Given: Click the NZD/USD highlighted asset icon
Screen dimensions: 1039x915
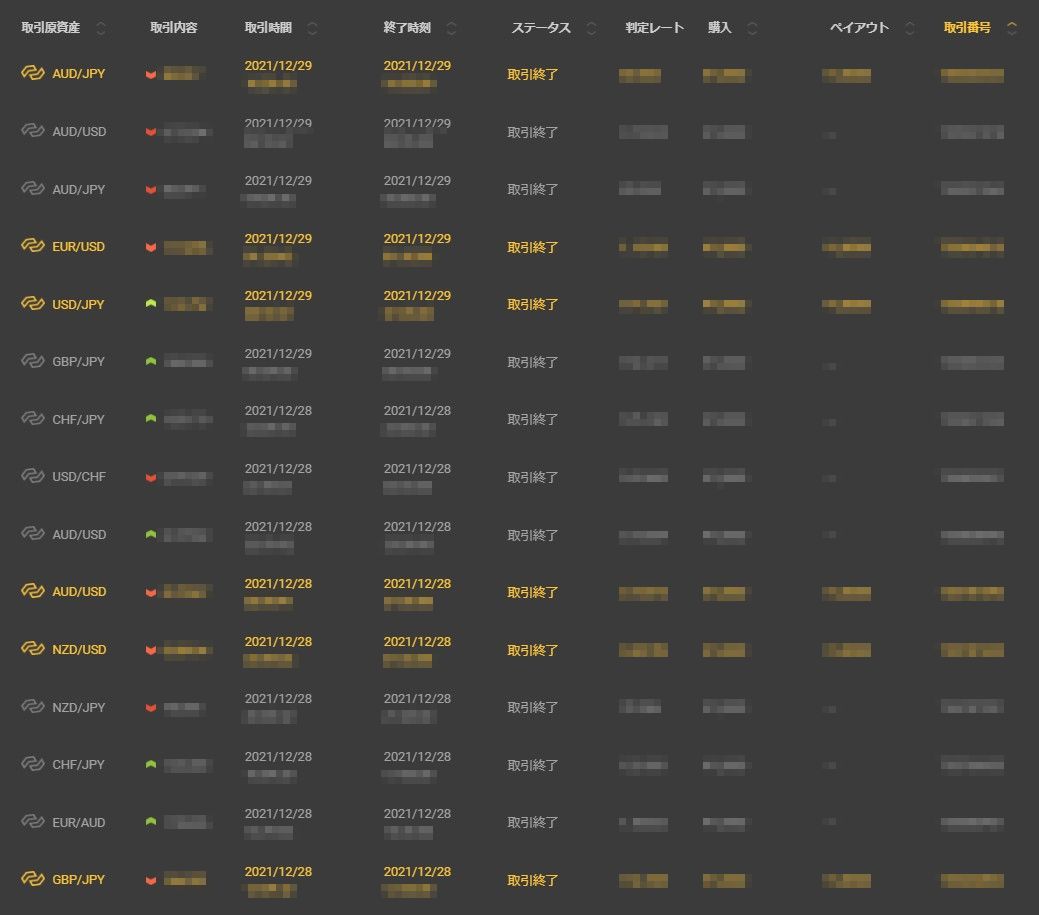Looking at the screenshot, I should pos(33,650).
